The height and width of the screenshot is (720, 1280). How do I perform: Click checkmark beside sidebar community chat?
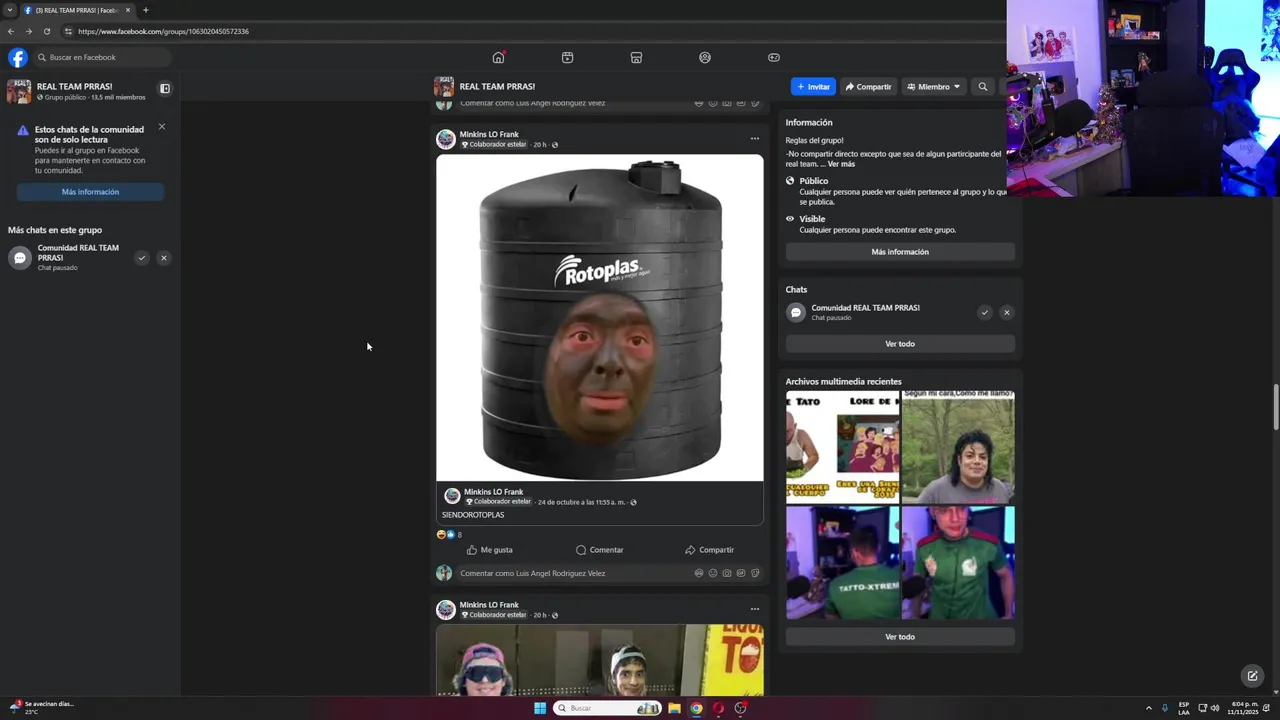142,258
